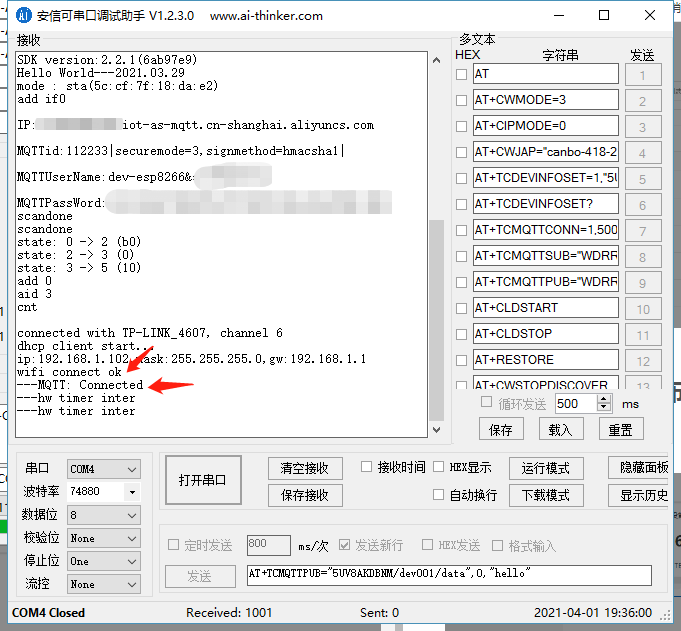Close the serial debugger window

(650, 16)
